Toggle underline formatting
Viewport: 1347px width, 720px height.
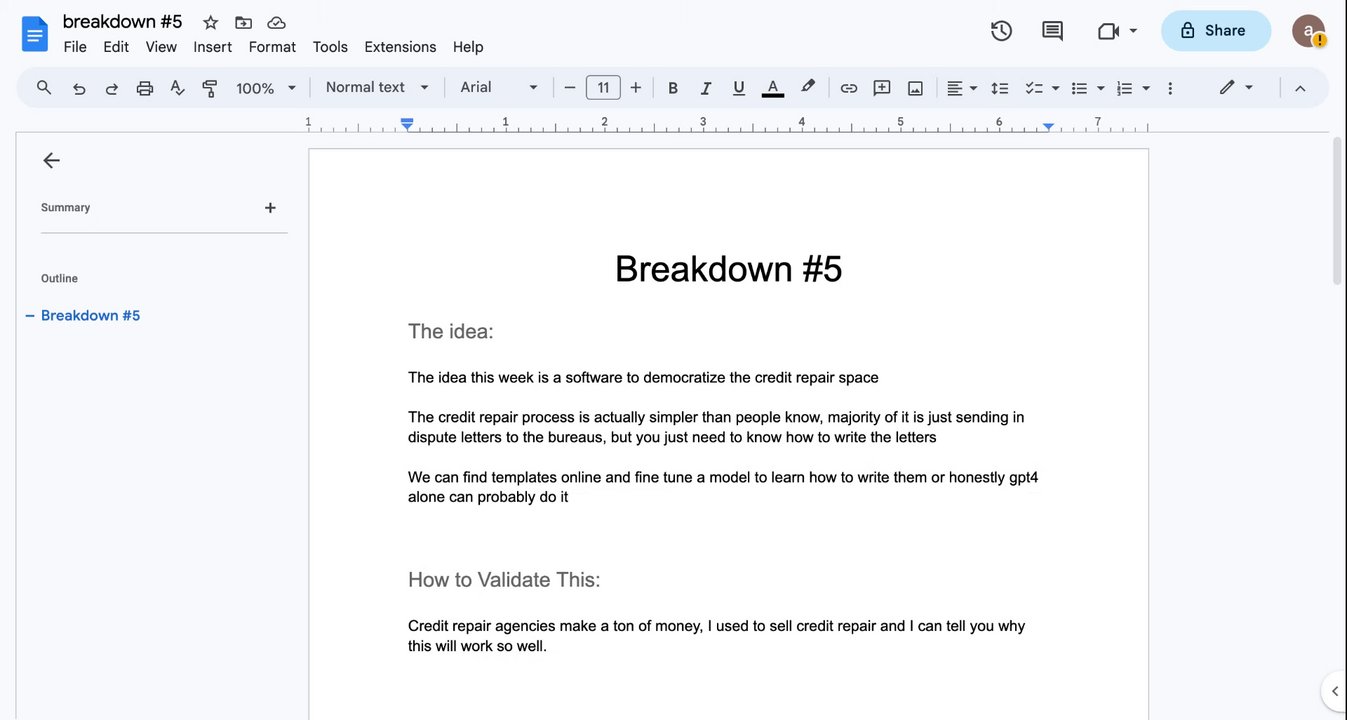pos(739,88)
